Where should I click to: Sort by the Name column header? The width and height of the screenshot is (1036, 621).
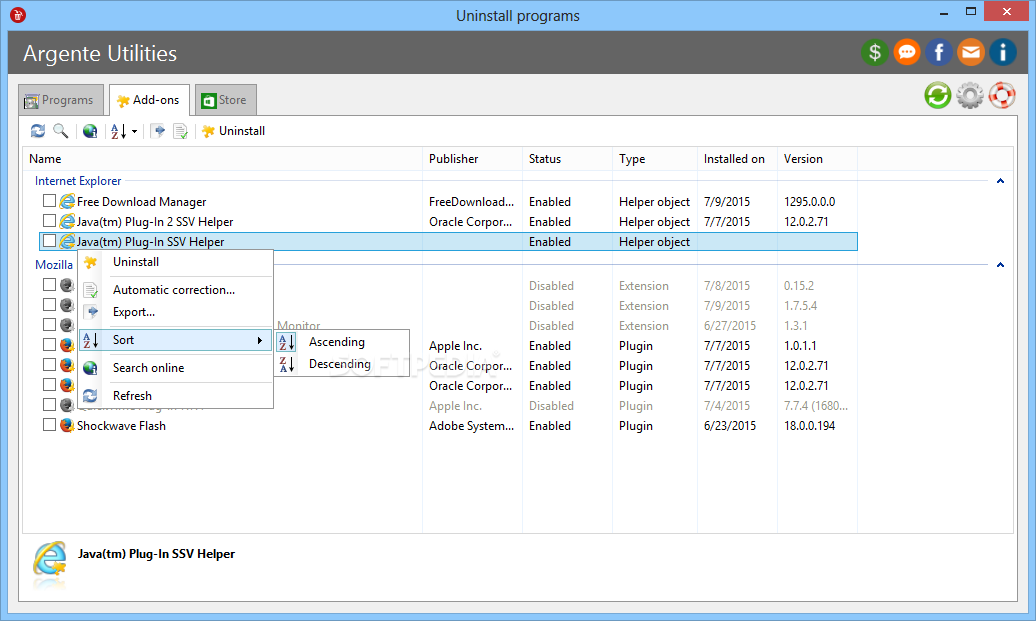click(x=223, y=159)
